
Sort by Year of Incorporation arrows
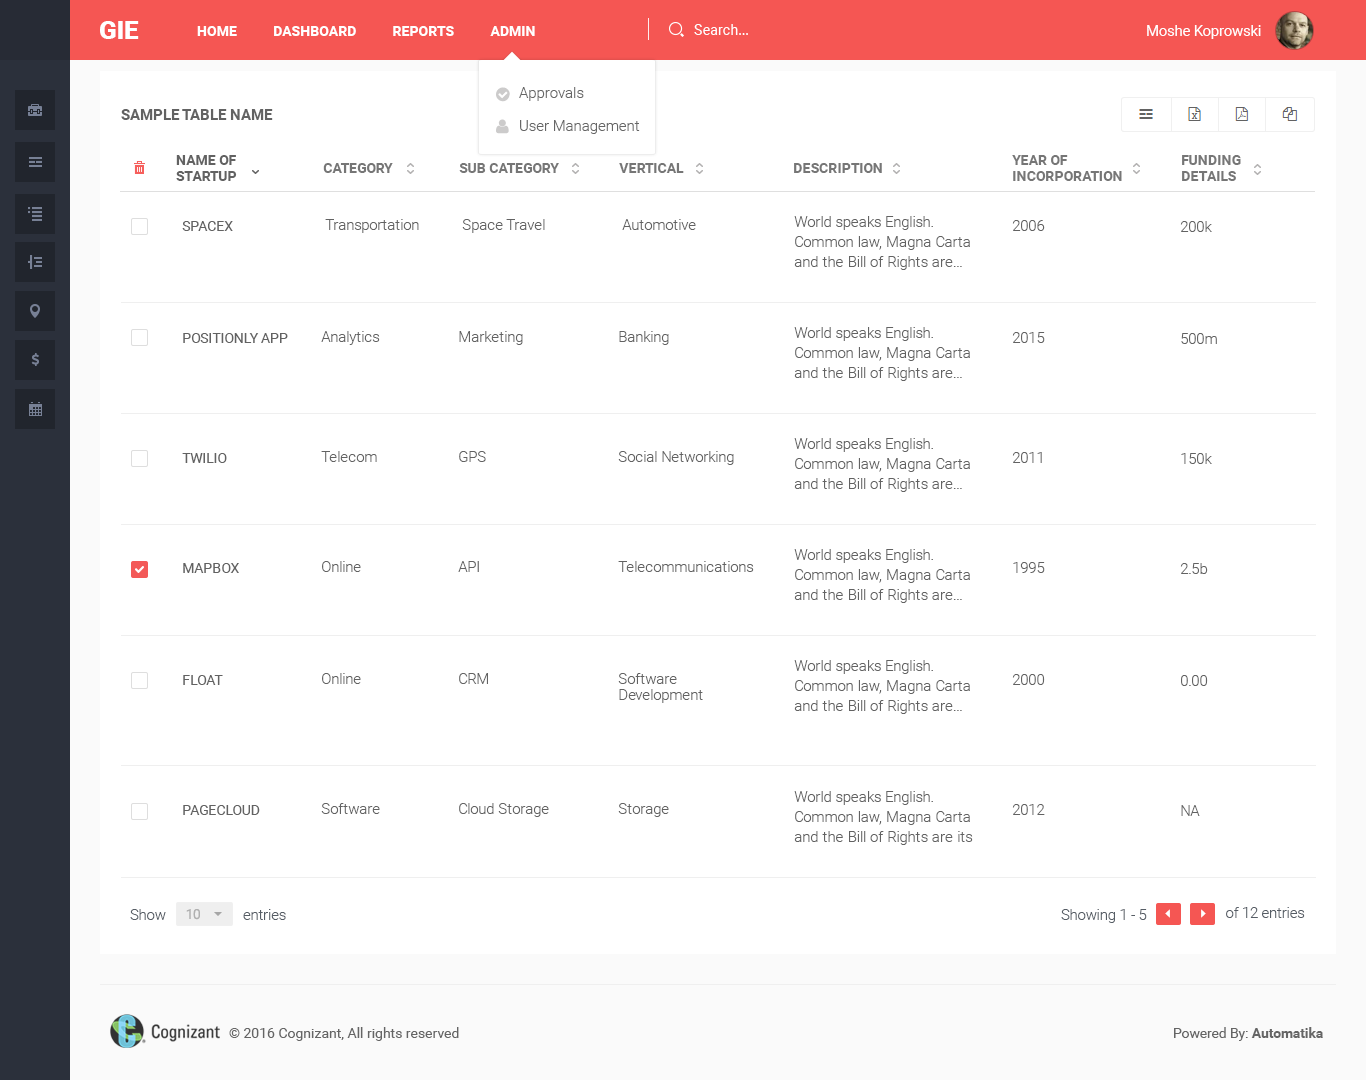point(1136,168)
